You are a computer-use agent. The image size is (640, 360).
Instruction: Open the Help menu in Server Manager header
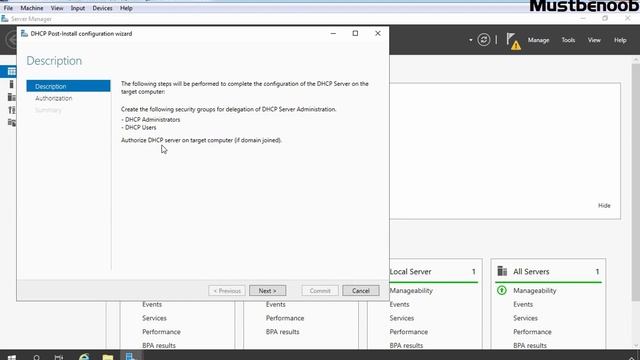(x=620, y=40)
